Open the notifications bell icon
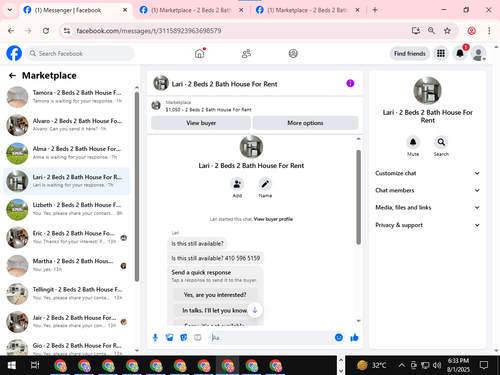Screen dimensions: 500x375 click(460, 53)
